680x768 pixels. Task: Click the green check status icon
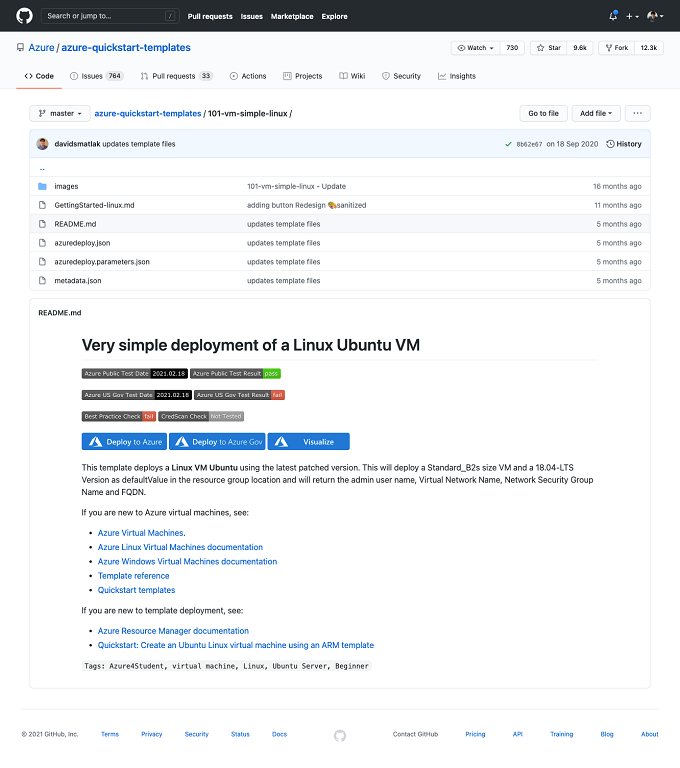[x=508, y=144]
